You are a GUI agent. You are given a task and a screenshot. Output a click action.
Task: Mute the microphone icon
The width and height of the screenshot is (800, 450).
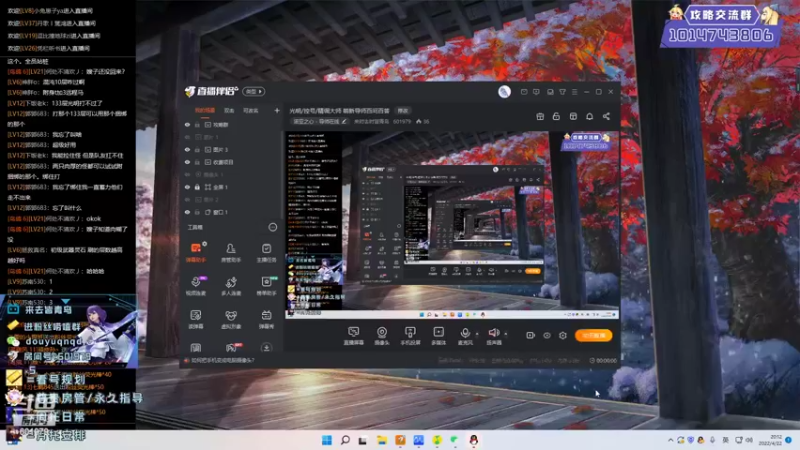point(465,333)
